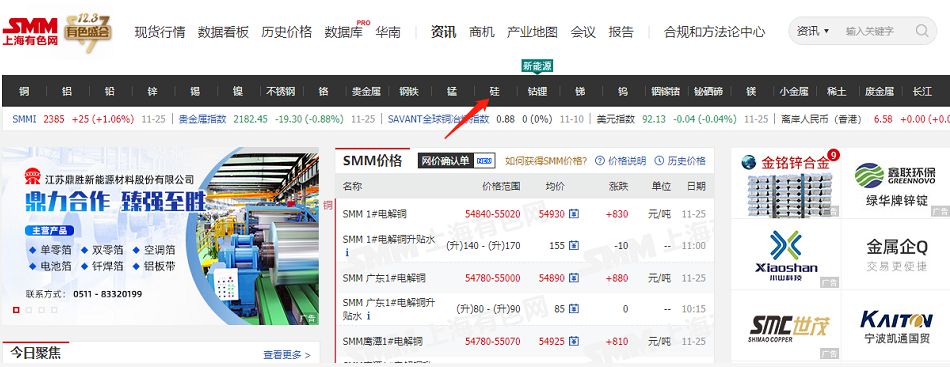
Task: Click the SMM 1#电解铜 row name
Action: coord(374,214)
